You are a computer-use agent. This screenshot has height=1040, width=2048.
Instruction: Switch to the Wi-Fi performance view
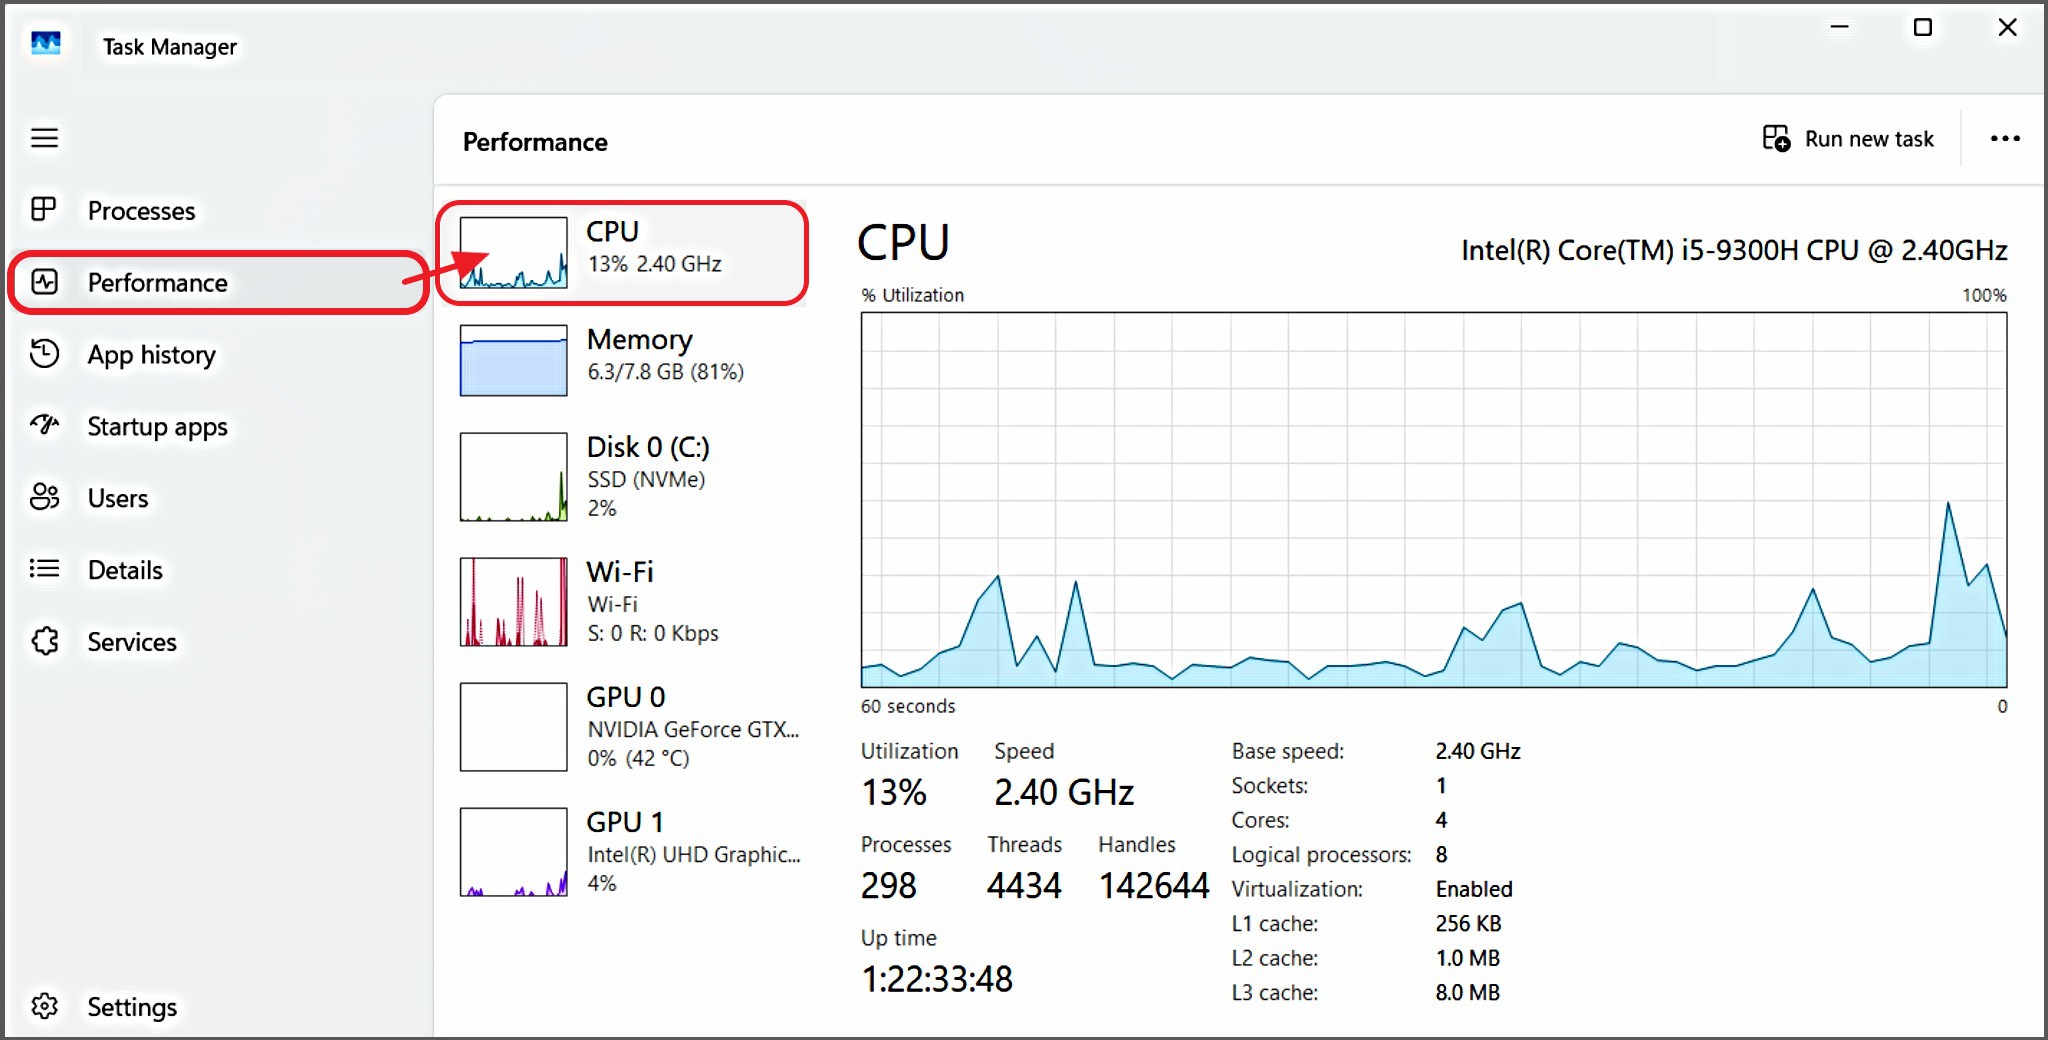[x=513, y=602]
